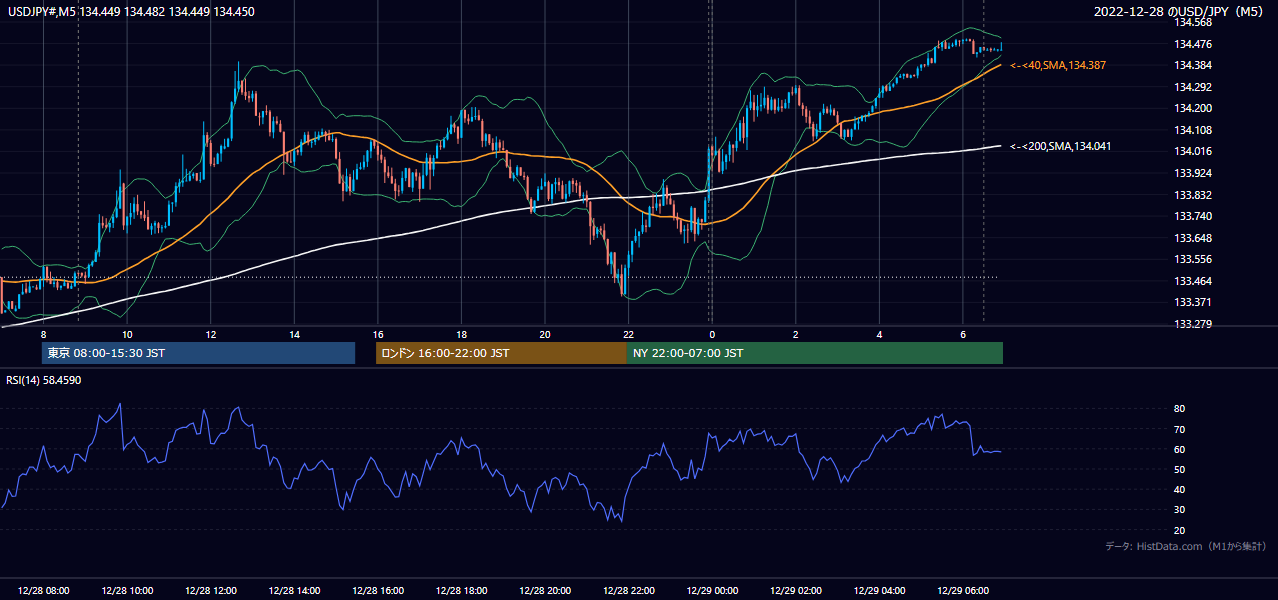The height and width of the screenshot is (600, 1278).
Task: Open the HistData.com data source credit
Action: 1186,546
